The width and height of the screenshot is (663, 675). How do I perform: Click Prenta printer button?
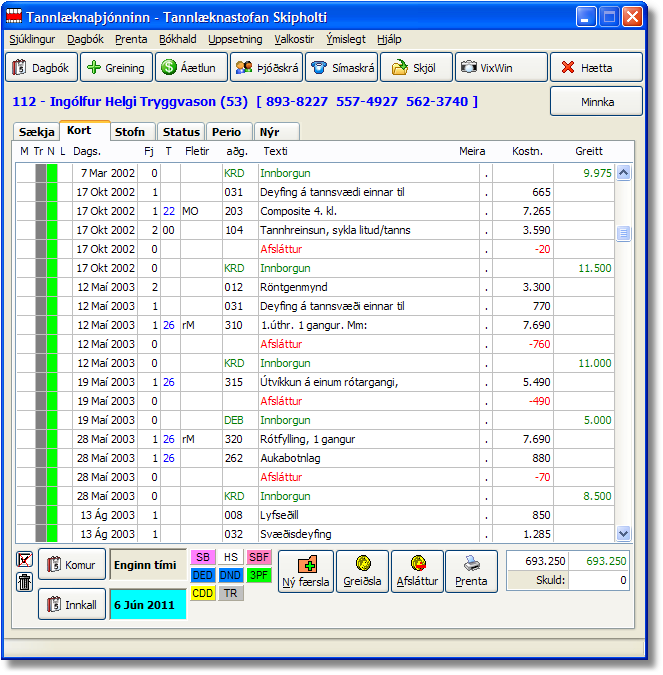pos(471,571)
